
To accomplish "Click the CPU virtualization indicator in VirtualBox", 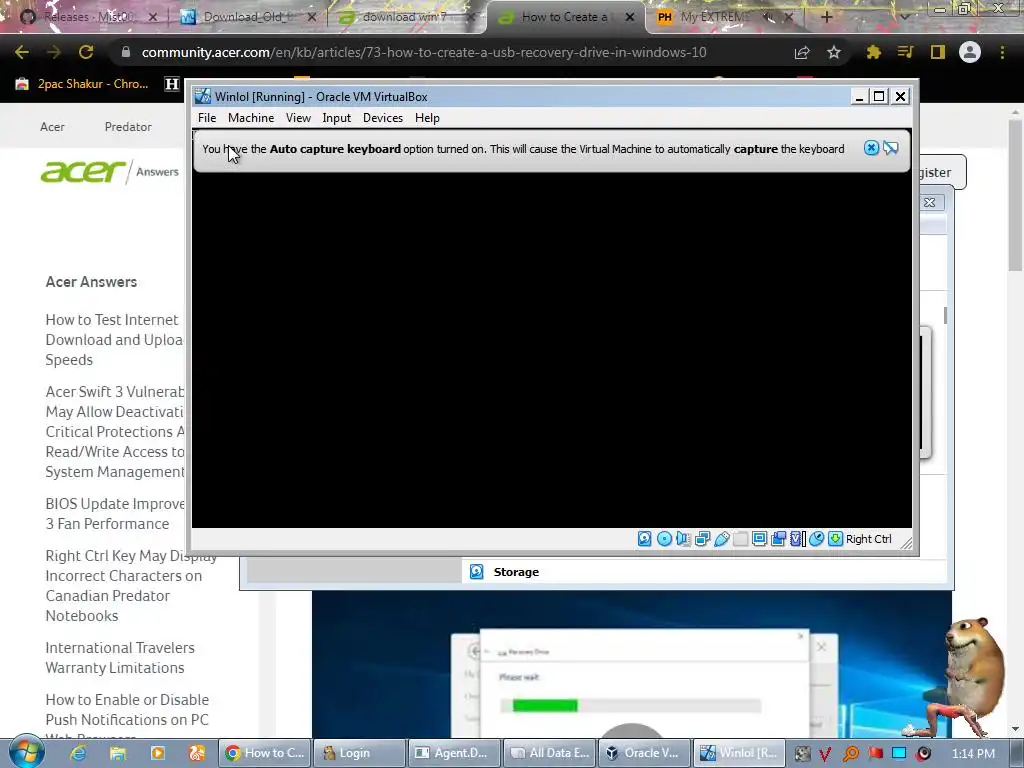I will [797, 539].
